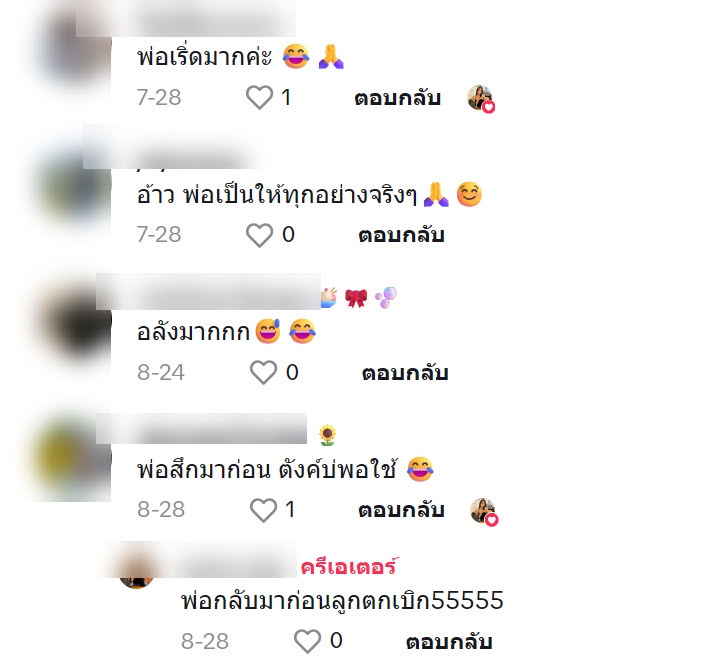Like the พ่อสึกมาก่อน comment
This screenshot has height=667, width=723.
point(263,510)
